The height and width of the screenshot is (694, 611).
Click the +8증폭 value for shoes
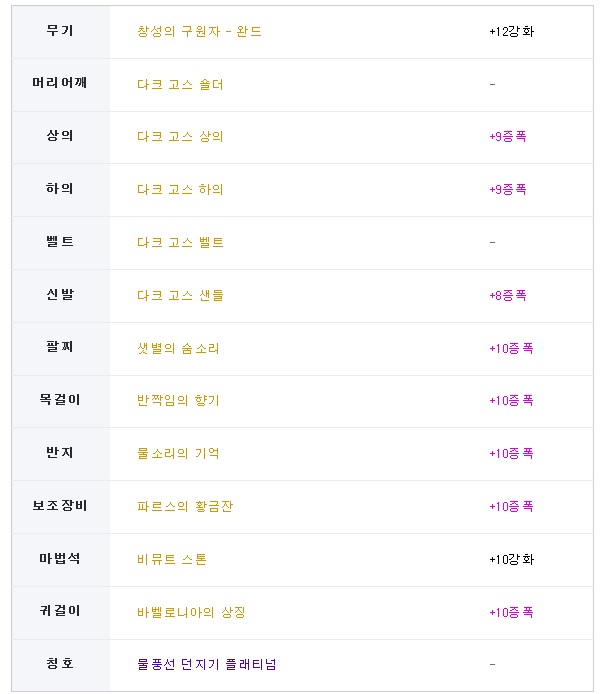click(508, 295)
